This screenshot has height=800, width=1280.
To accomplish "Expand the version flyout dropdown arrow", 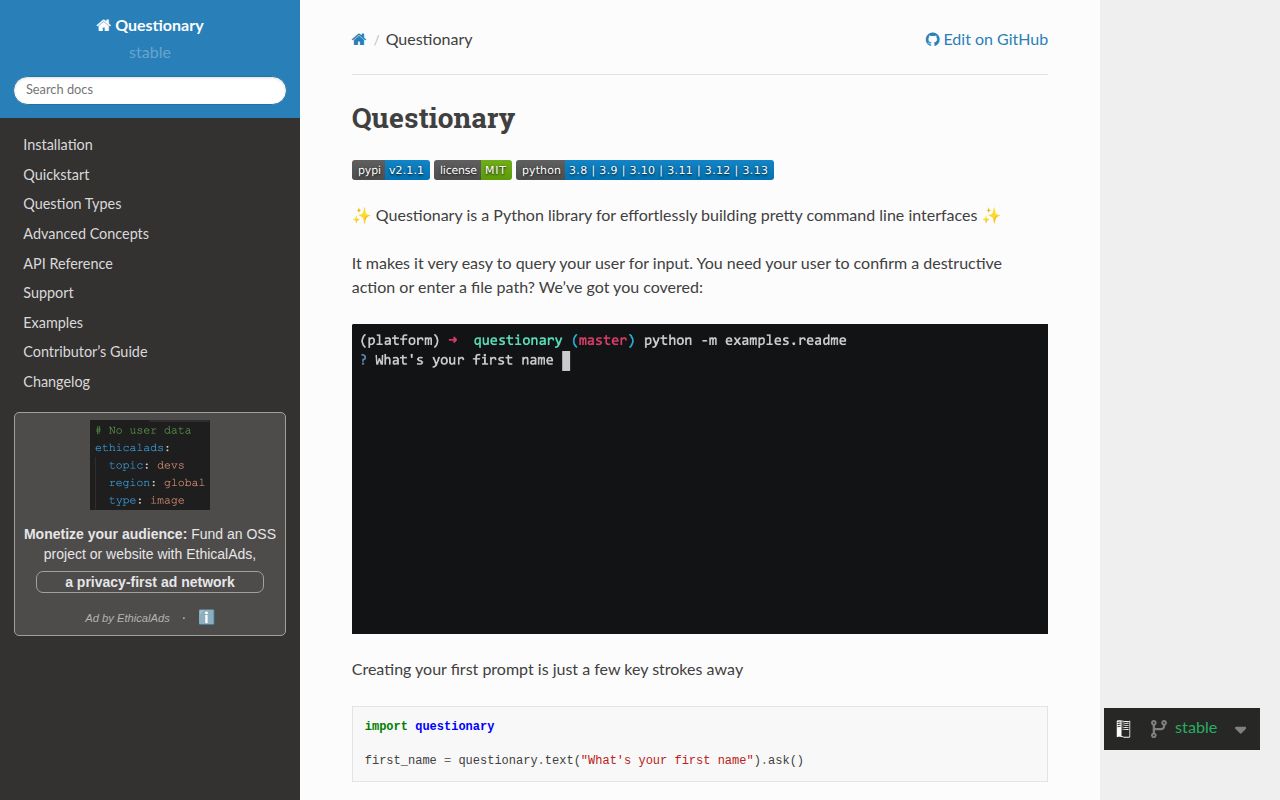I will [x=1241, y=730].
